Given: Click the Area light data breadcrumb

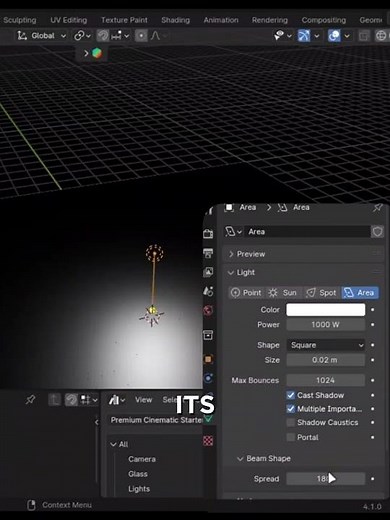Looking at the screenshot, I should (294, 207).
